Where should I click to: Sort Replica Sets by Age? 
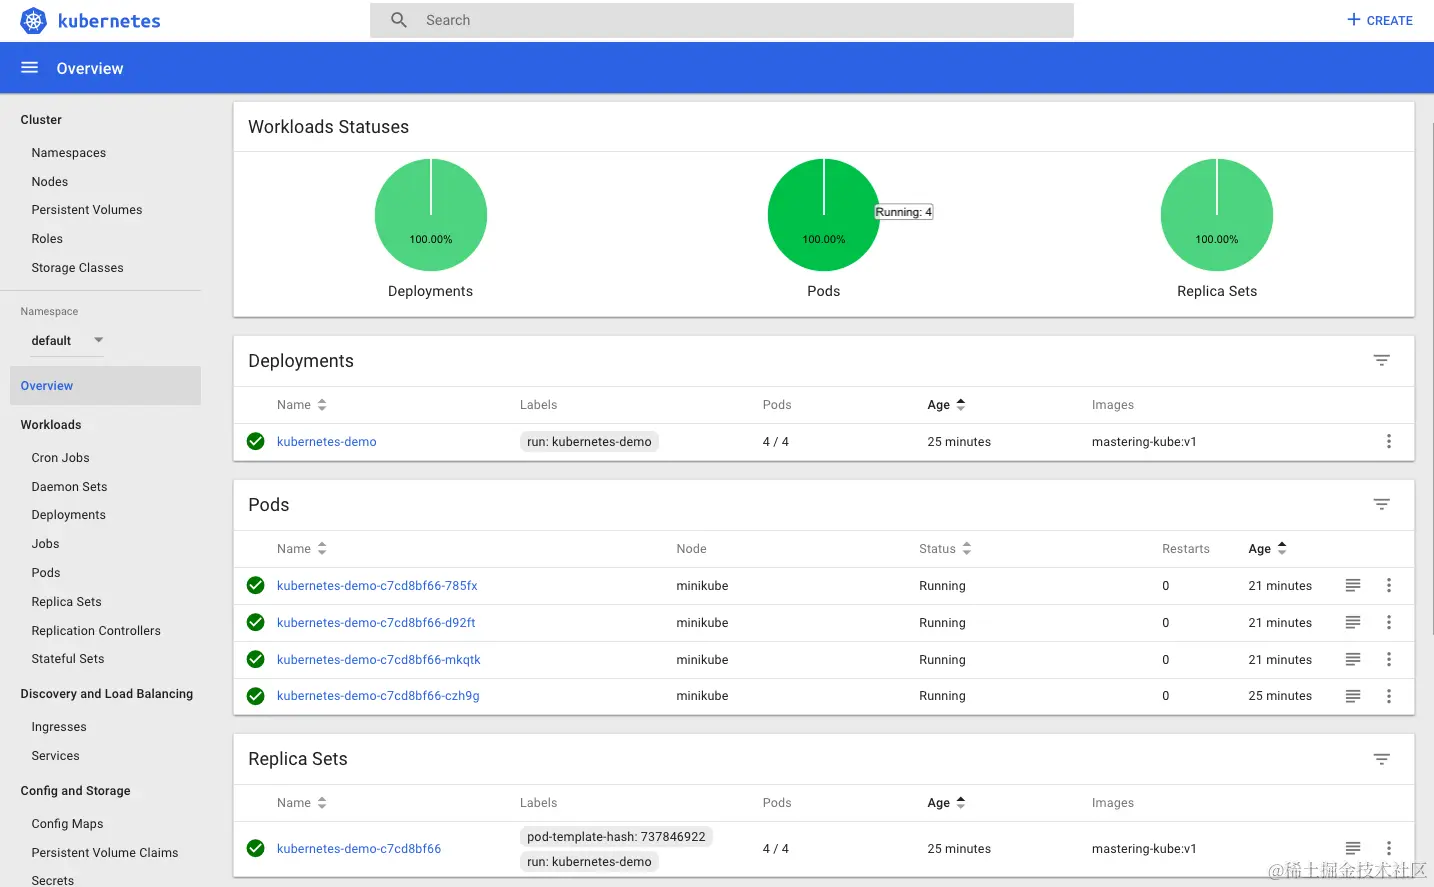pyautogui.click(x=946, y=803)
